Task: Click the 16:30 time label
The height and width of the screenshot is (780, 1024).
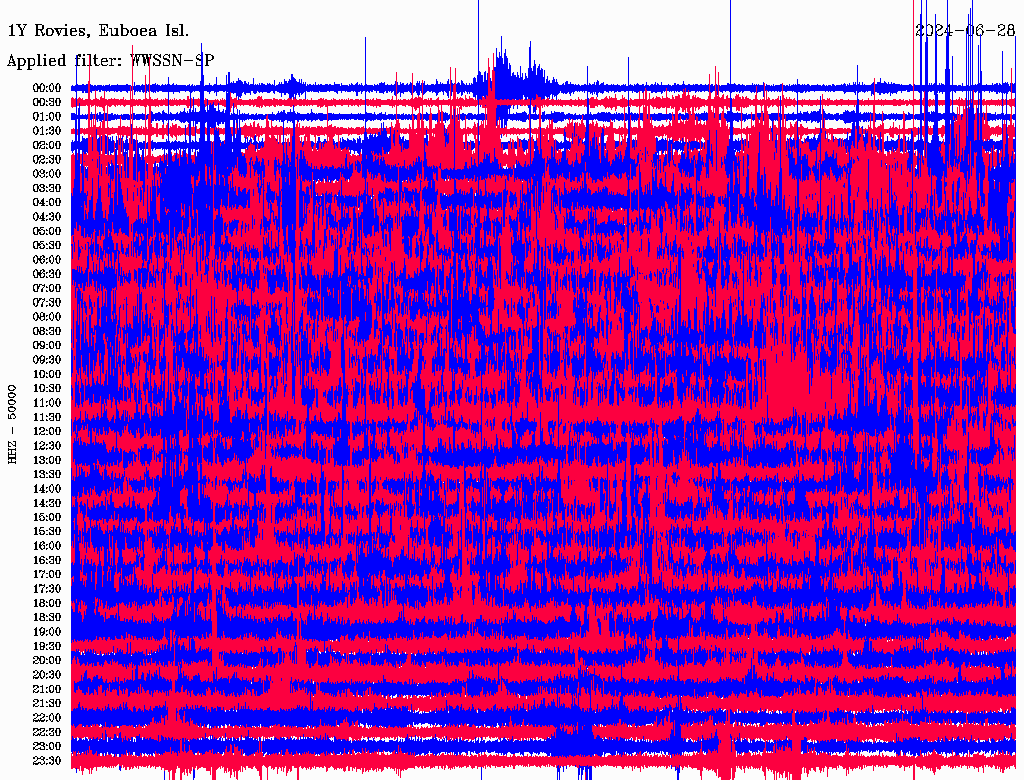Action: pyautogui.click(x=47, y=560)
